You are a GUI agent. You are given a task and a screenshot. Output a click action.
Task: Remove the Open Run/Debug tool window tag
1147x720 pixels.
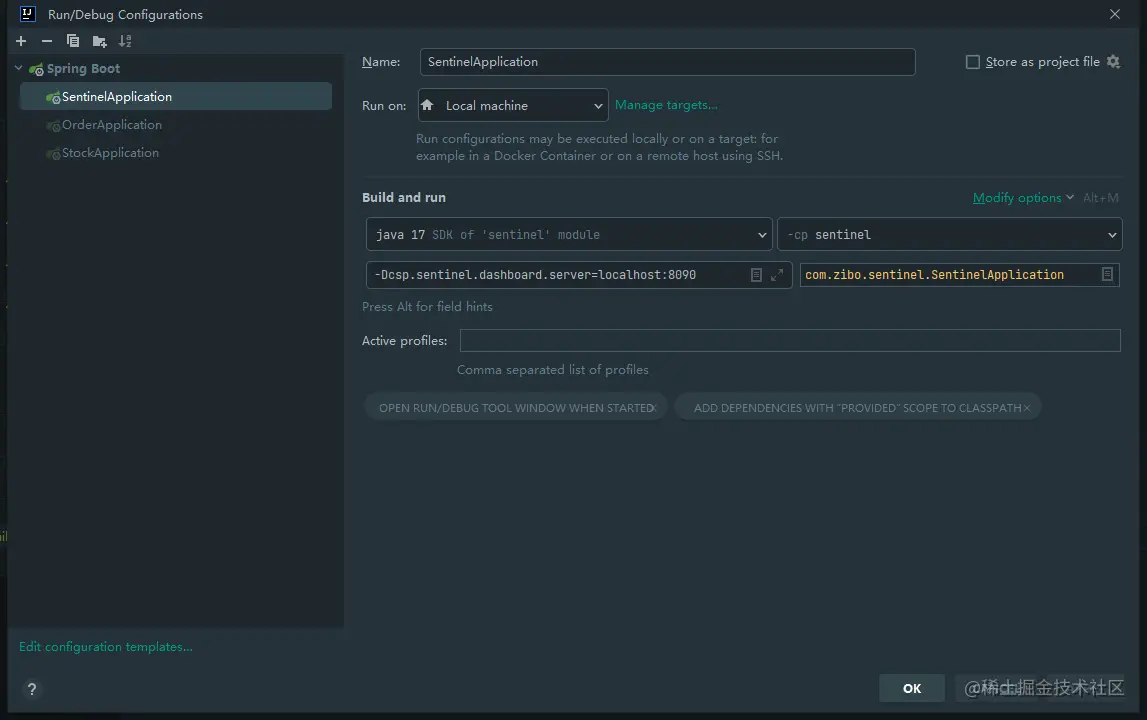click(654, 408)
